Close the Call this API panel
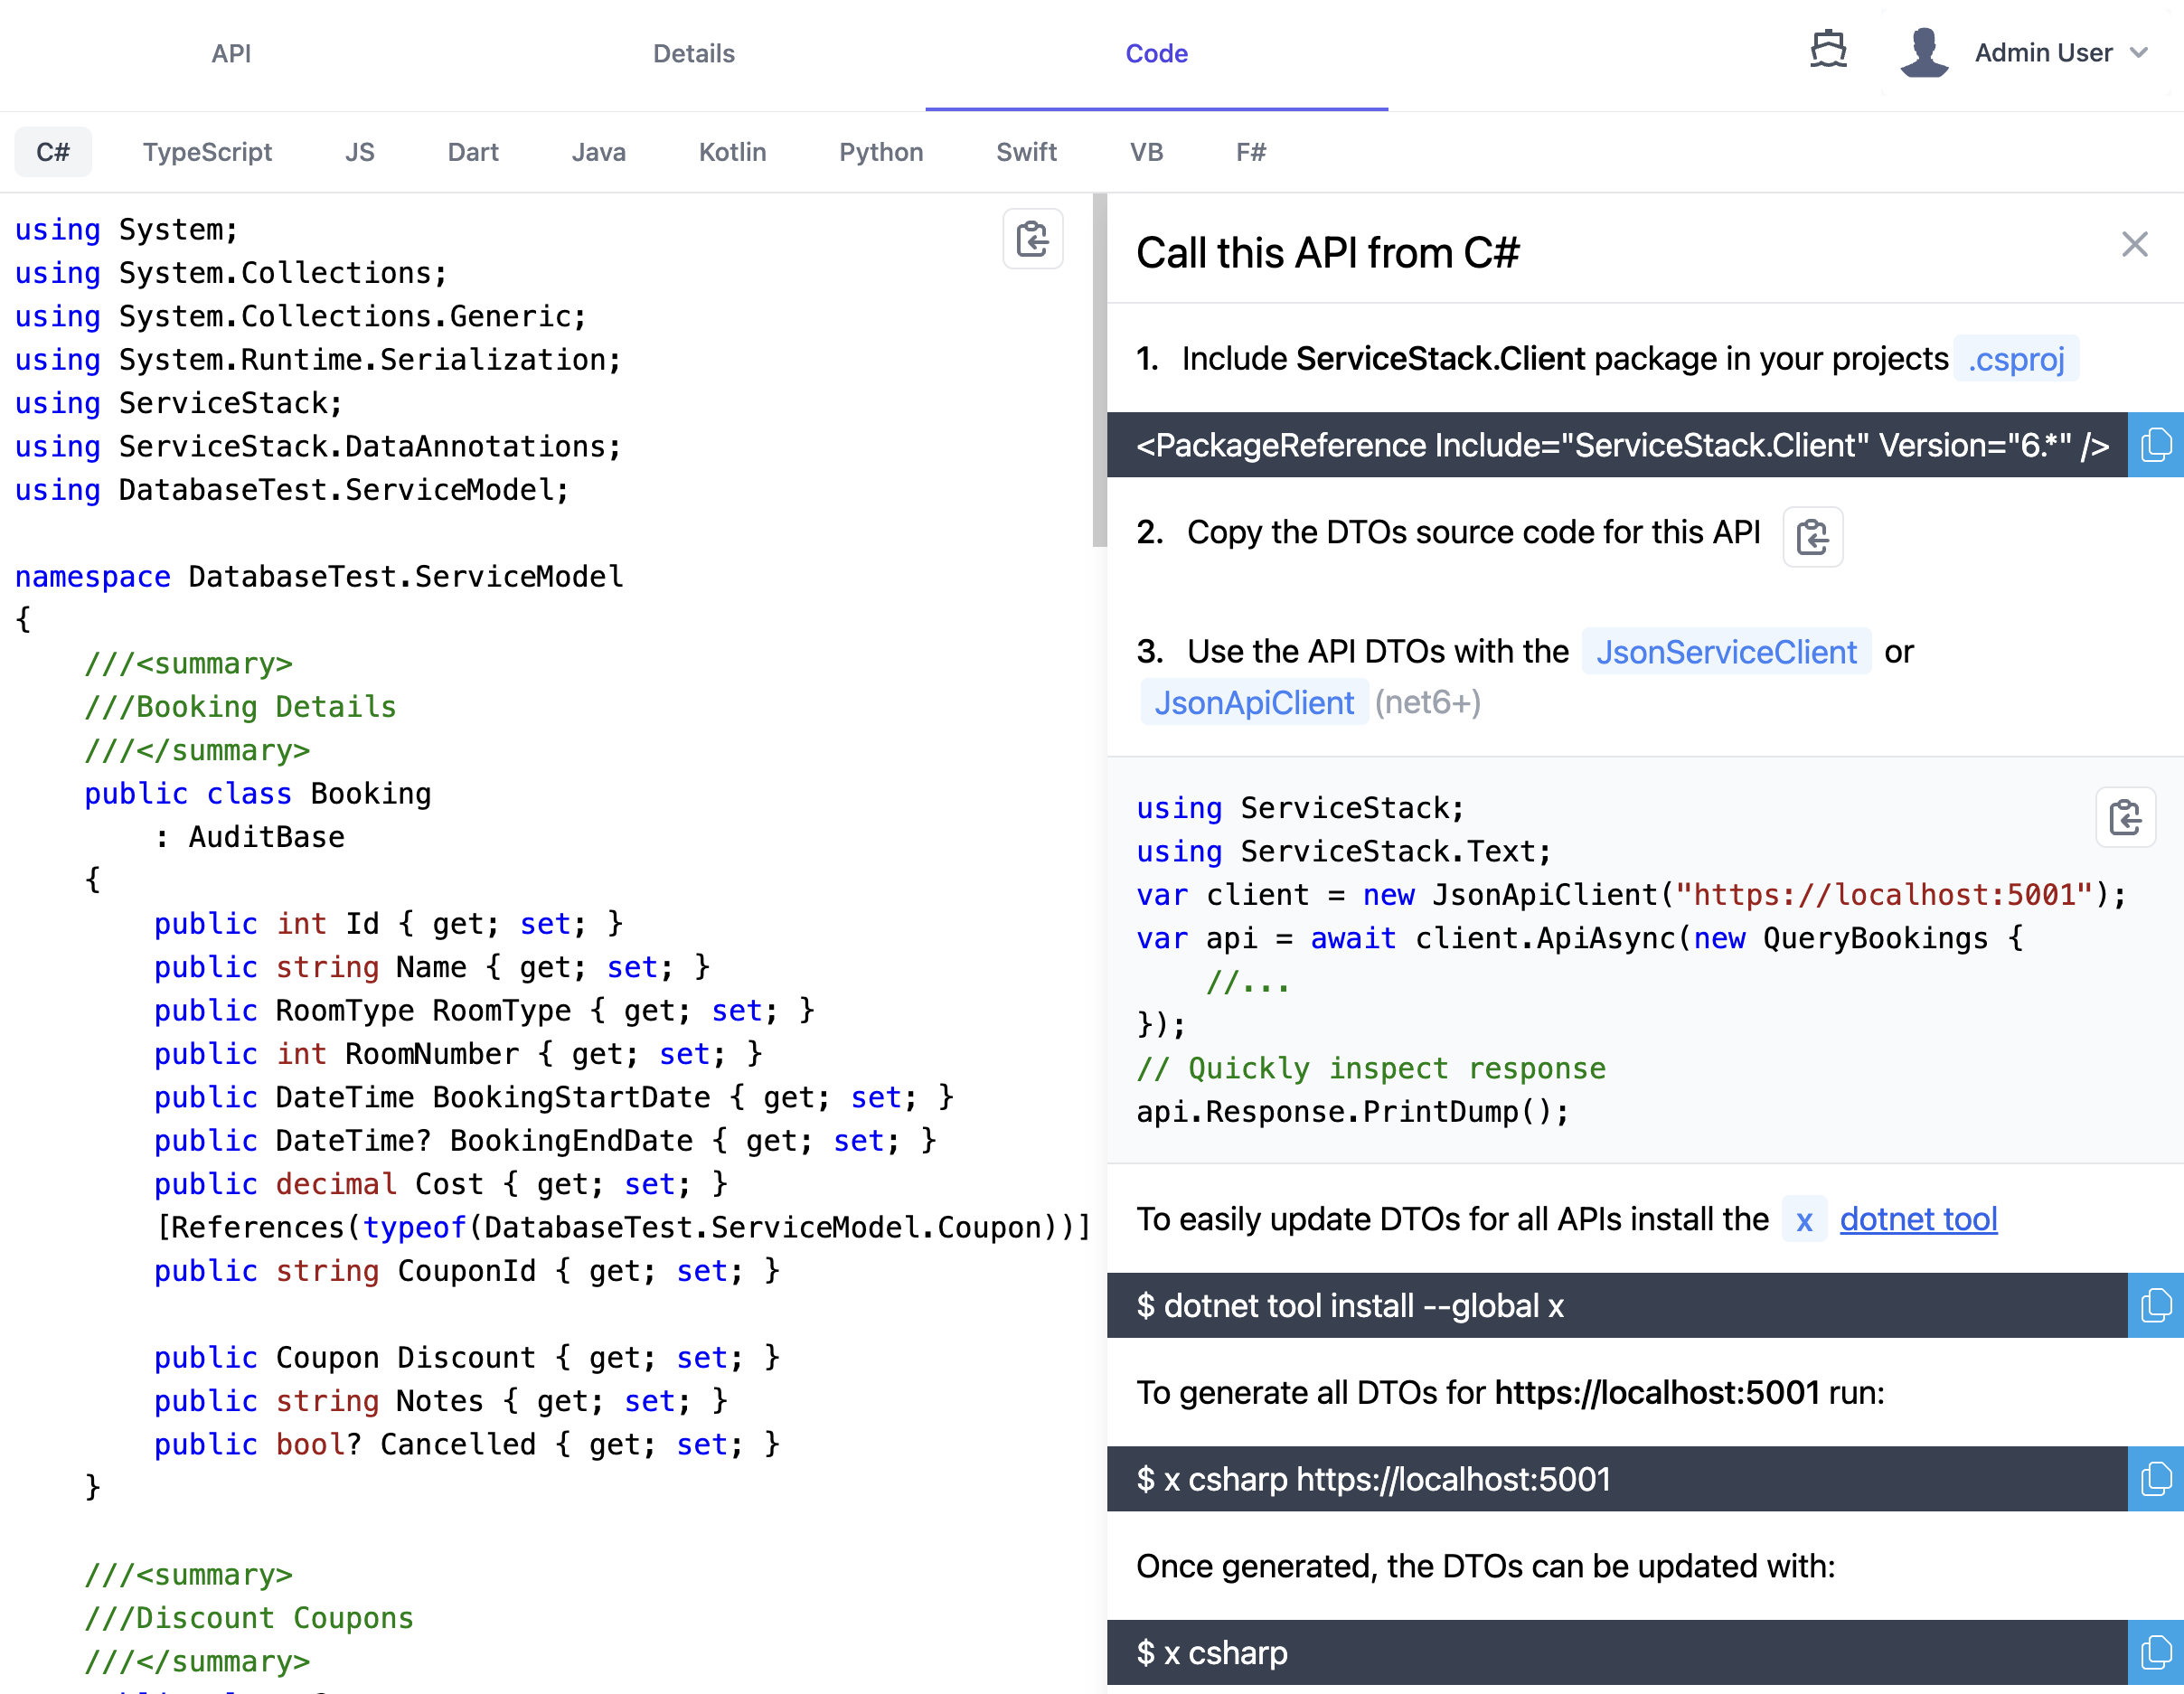This screenshot has width=2184, height=1694. (2134, 245)
